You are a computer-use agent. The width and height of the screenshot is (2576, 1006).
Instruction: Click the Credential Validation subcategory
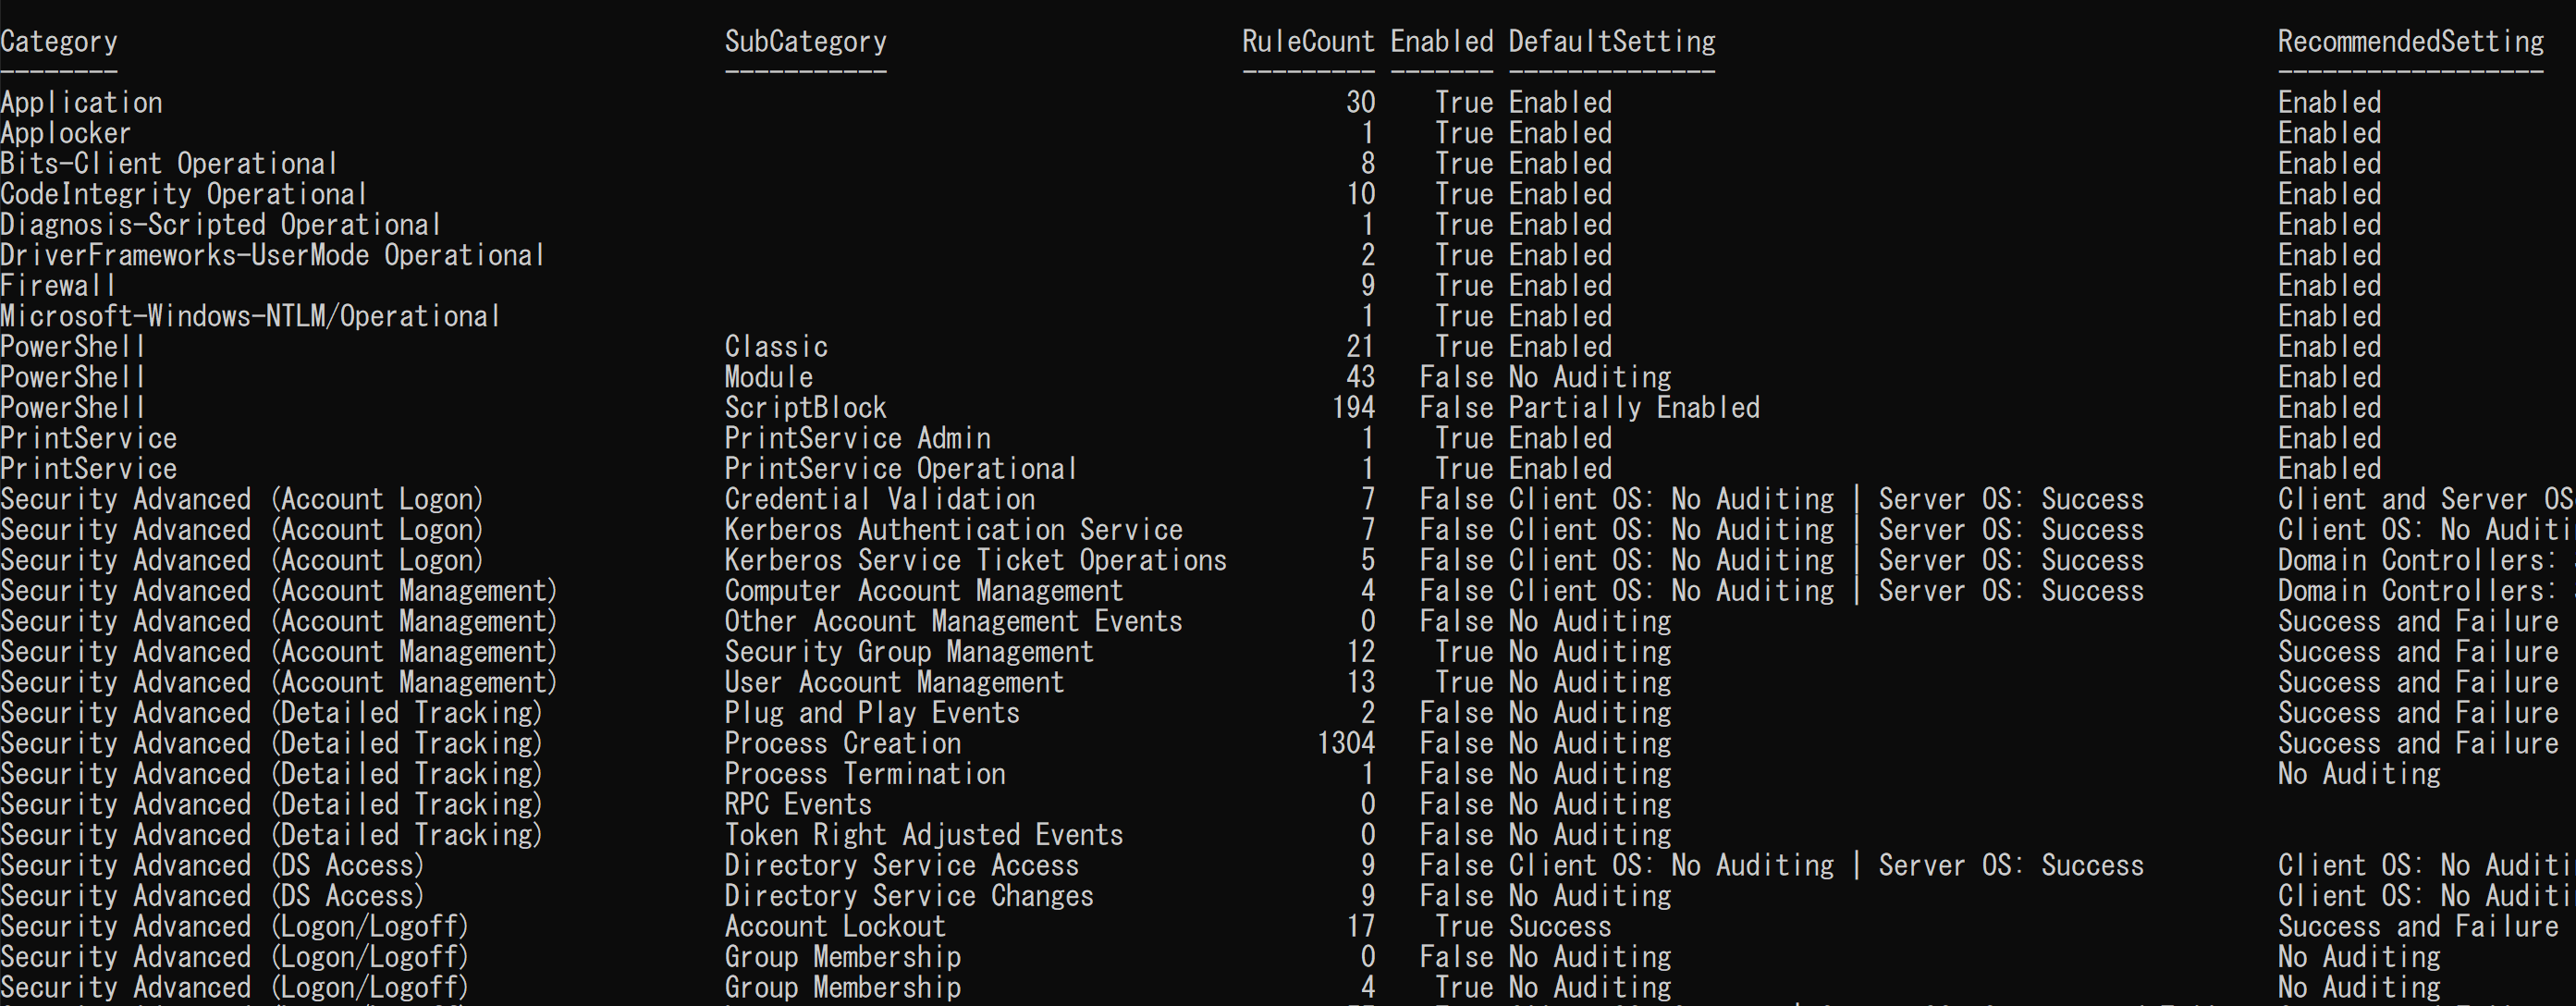[x=880, y=499]
